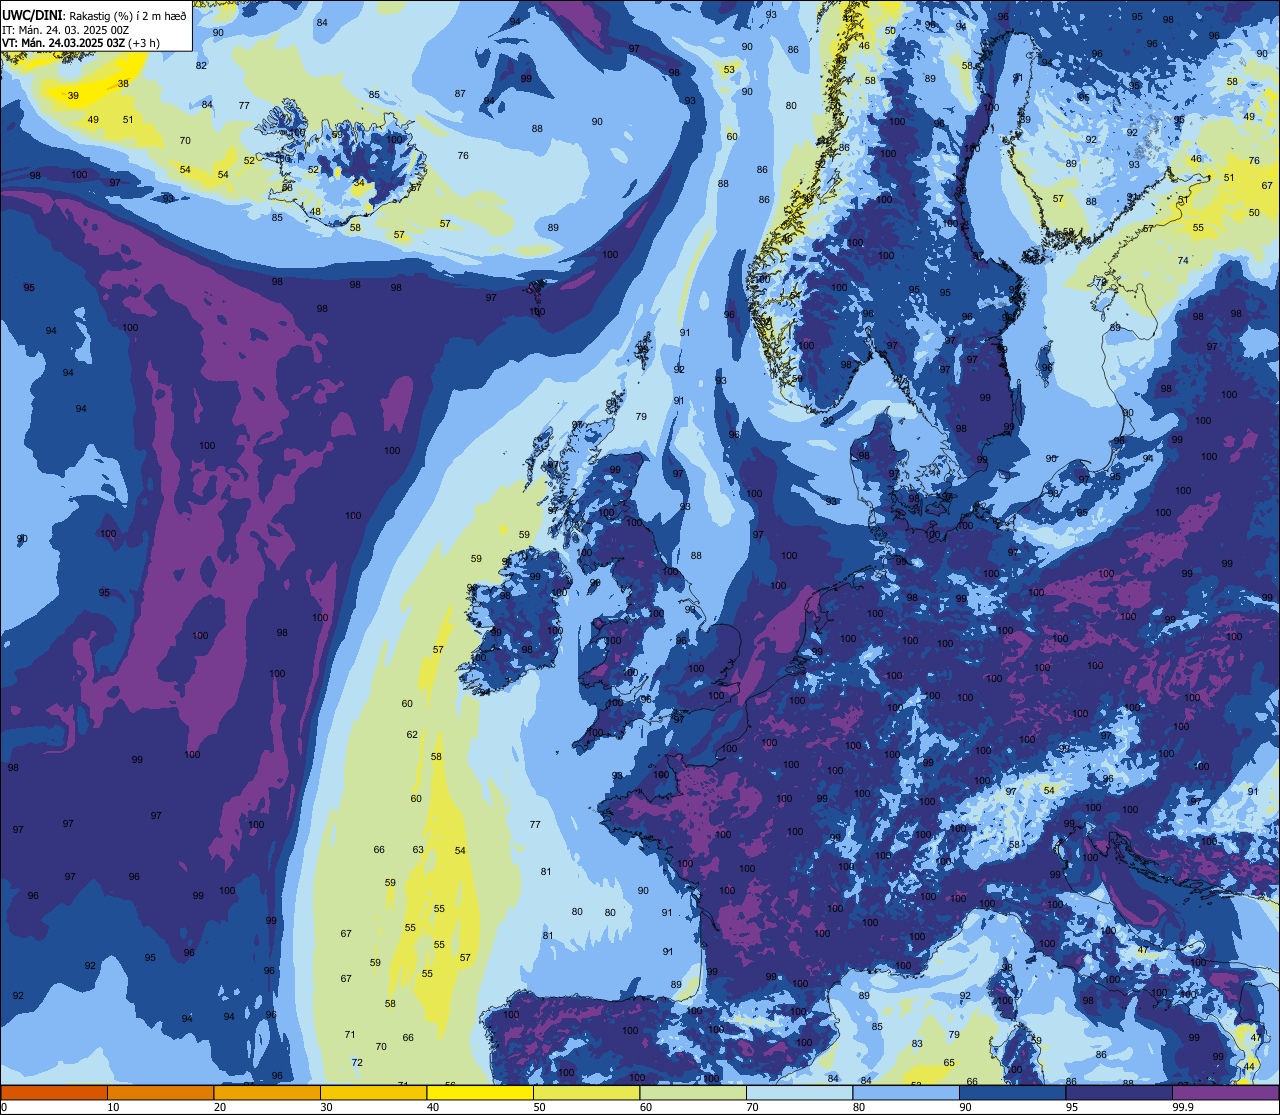1280x1115 pixels.
Task: Pick legend swatch between 30 and 40
Action: point(373,1093)
